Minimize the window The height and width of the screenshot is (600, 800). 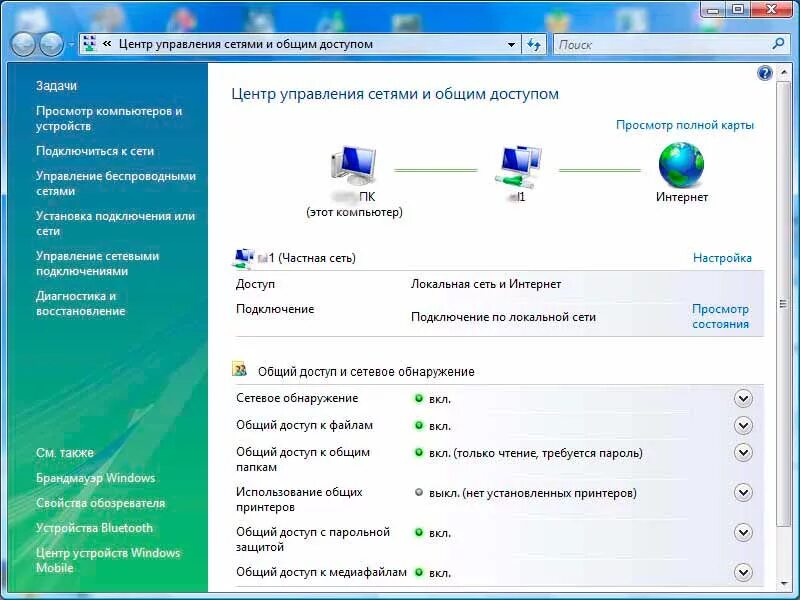(x=714, y=10)
